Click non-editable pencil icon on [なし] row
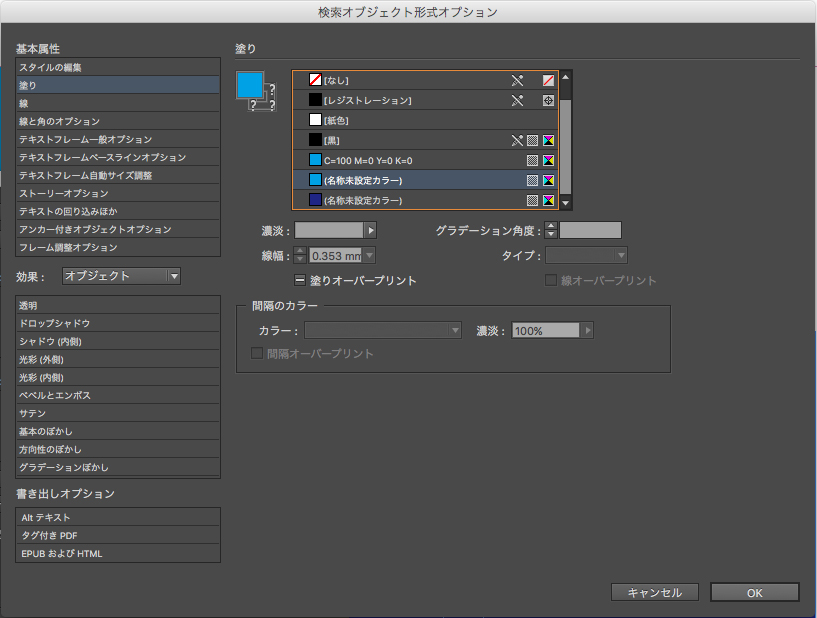 coord(517,80)
